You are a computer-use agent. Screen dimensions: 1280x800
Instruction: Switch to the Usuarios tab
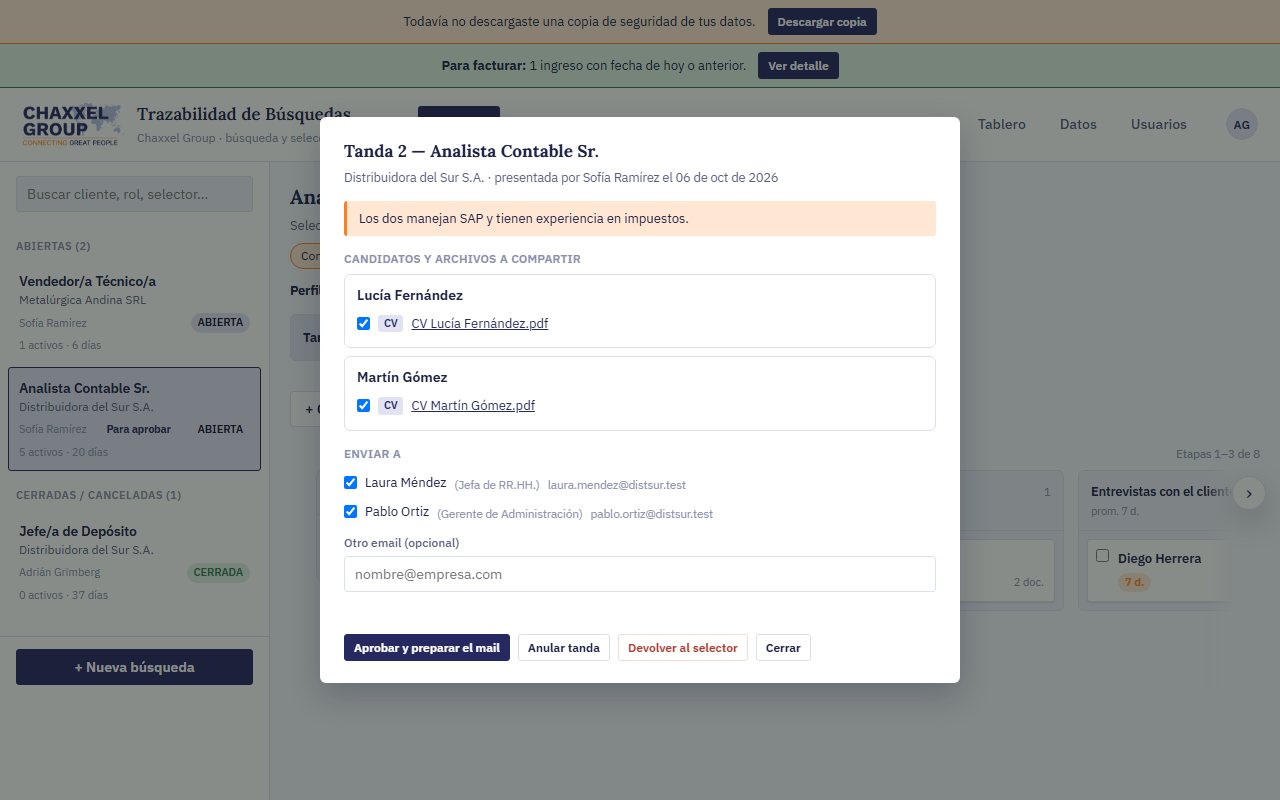coord(1159,125)
